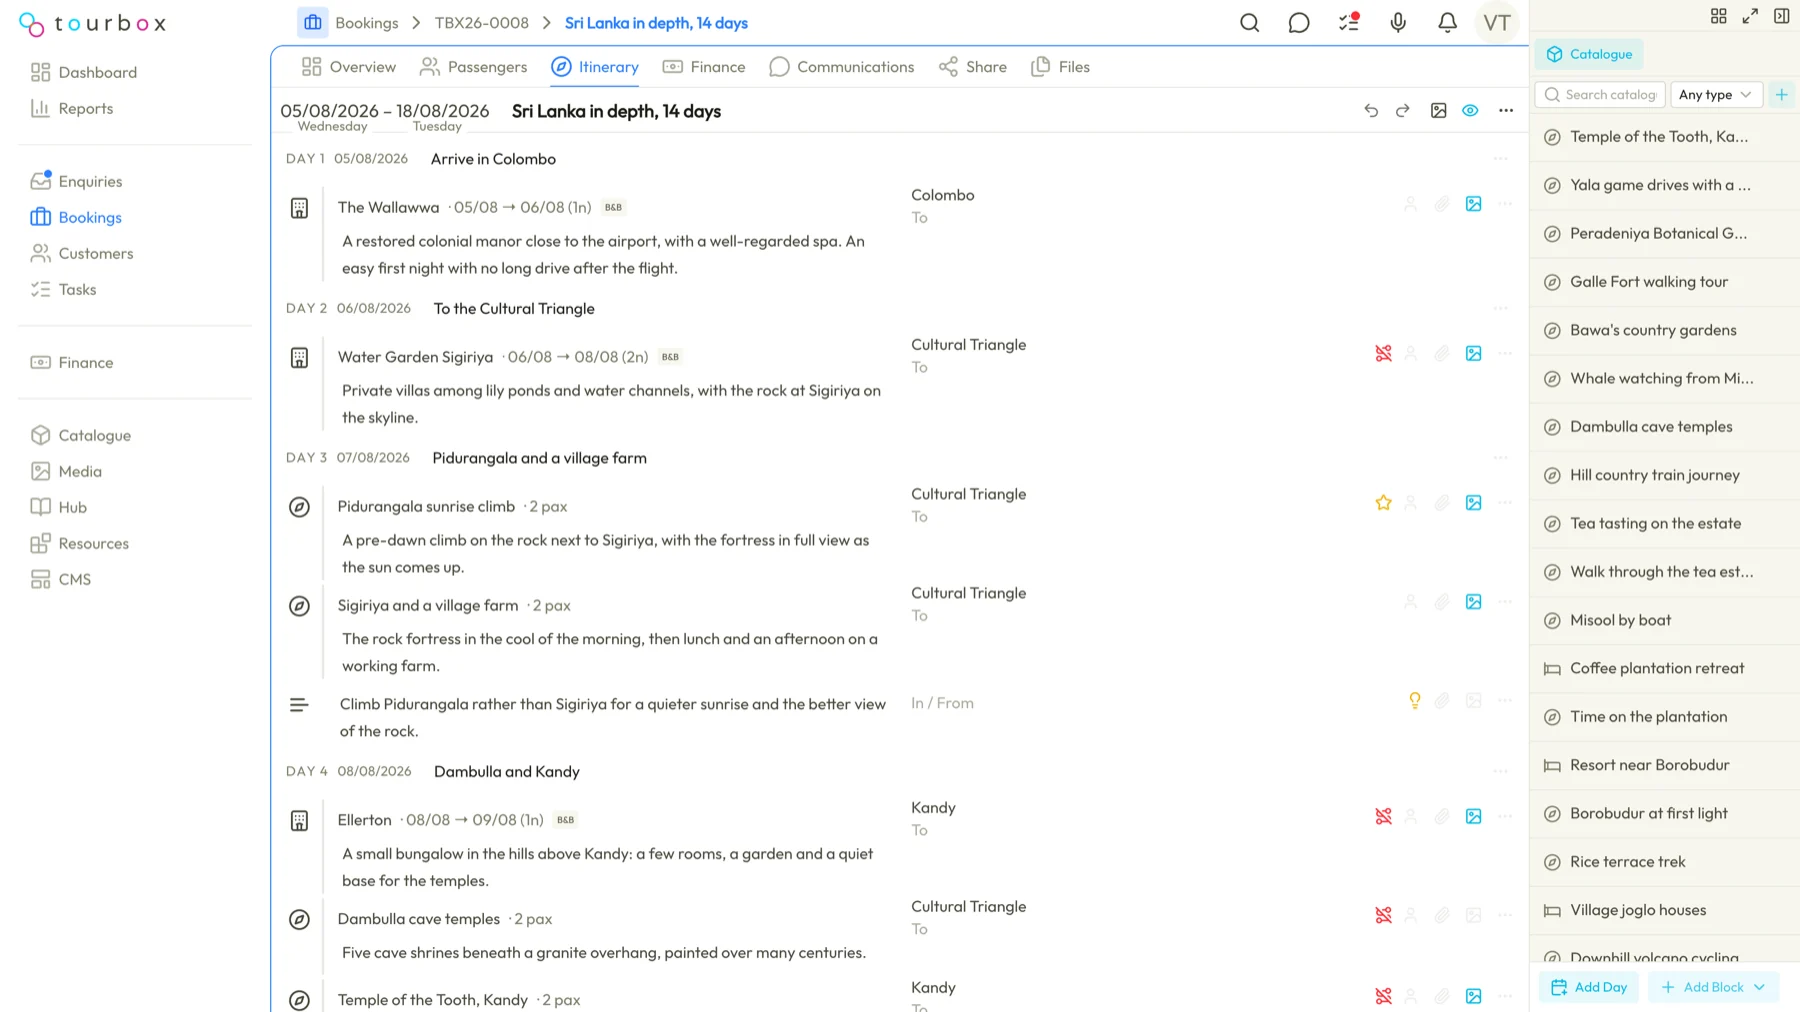Click Bookings breadcrumb link
Viewport: 1800px width, 1012px height.
[x=367, y=23]
